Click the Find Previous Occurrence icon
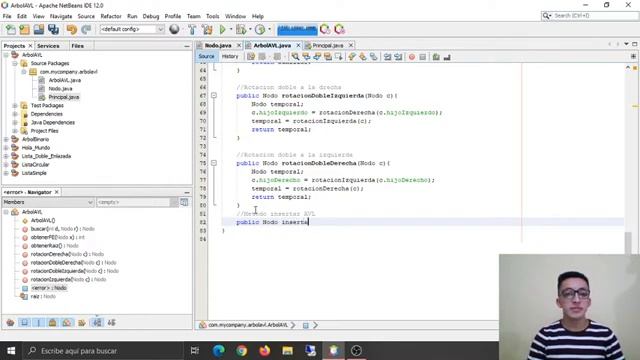This screenshot has width=640, height=360. point(306,57)
